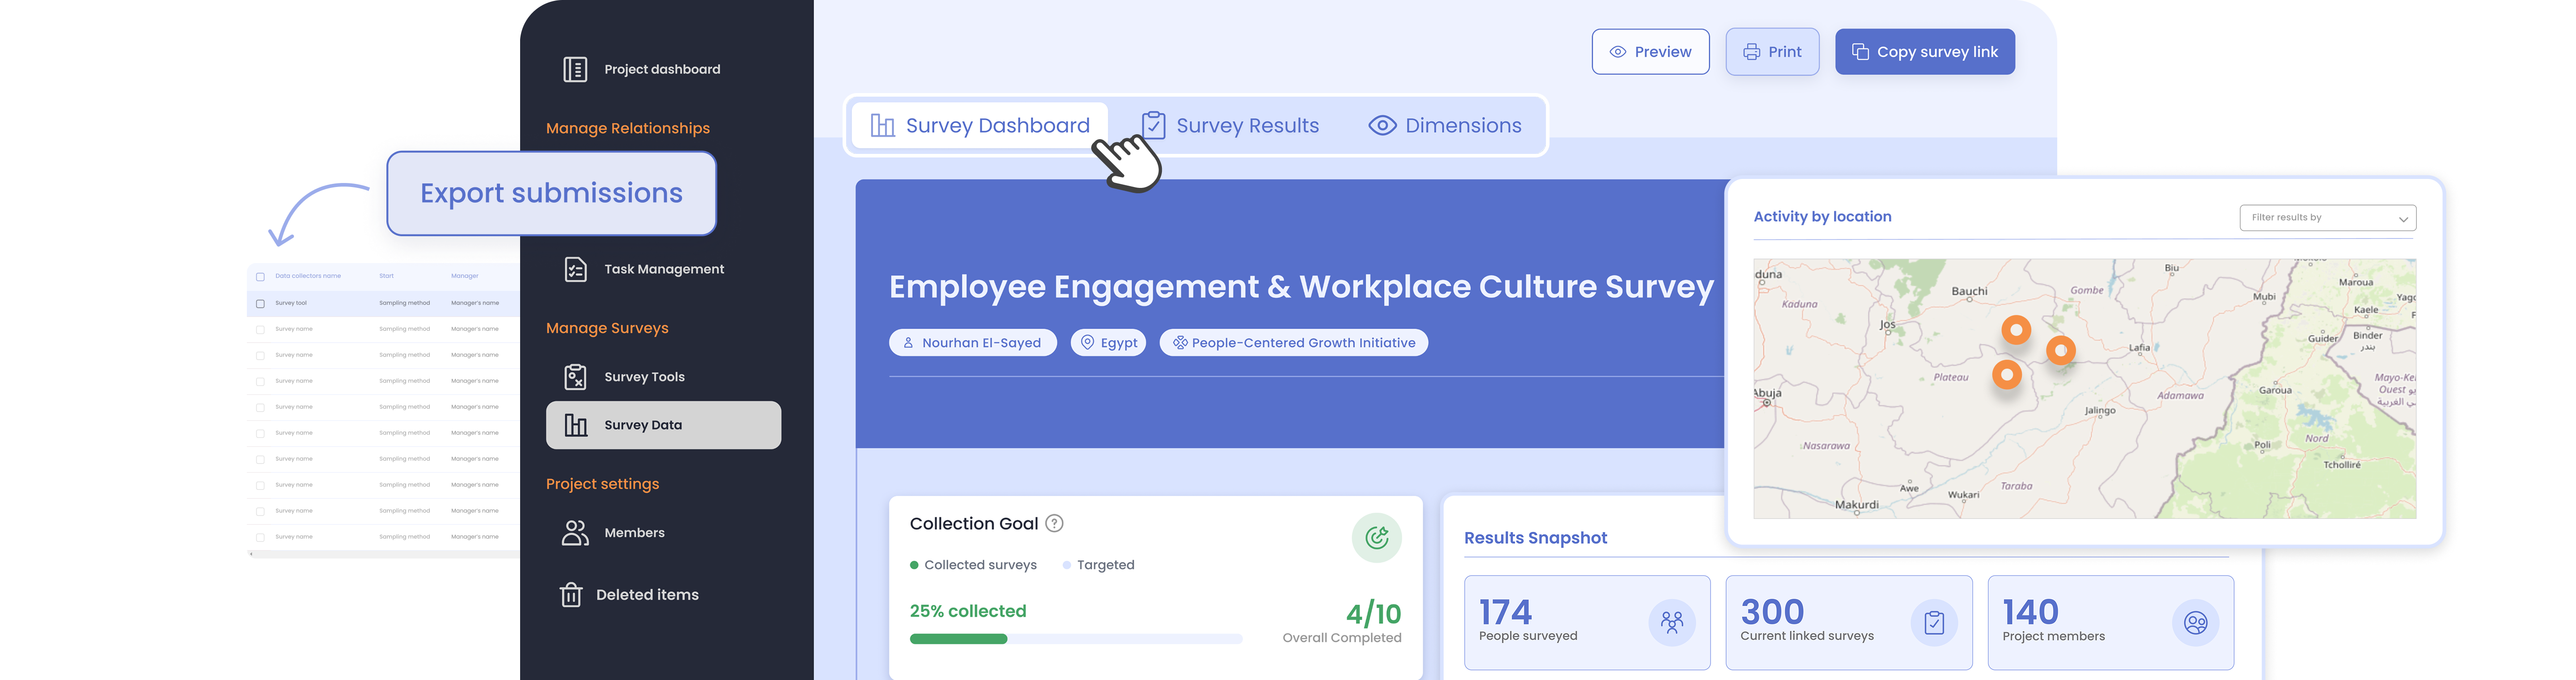The image size is (2576, 680).
Task: Click the Collection Goal help question icon
Action: (1054, 523)
